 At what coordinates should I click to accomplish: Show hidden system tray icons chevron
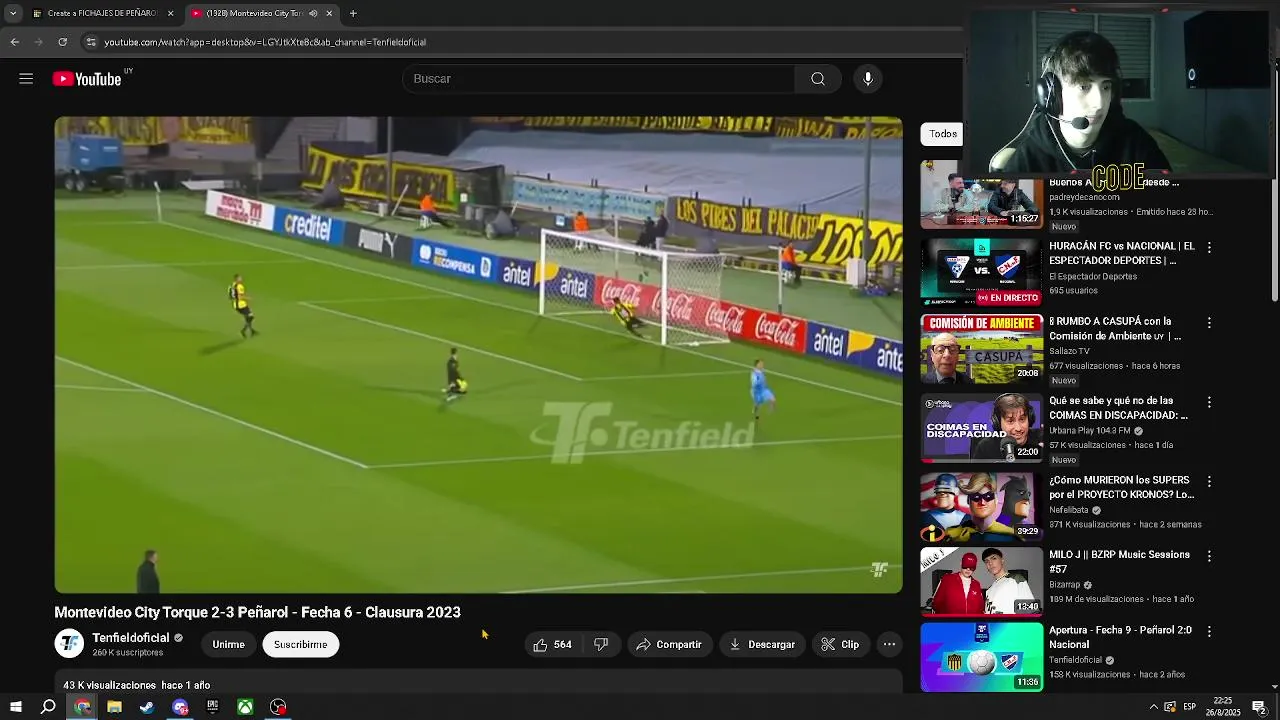1153,707
